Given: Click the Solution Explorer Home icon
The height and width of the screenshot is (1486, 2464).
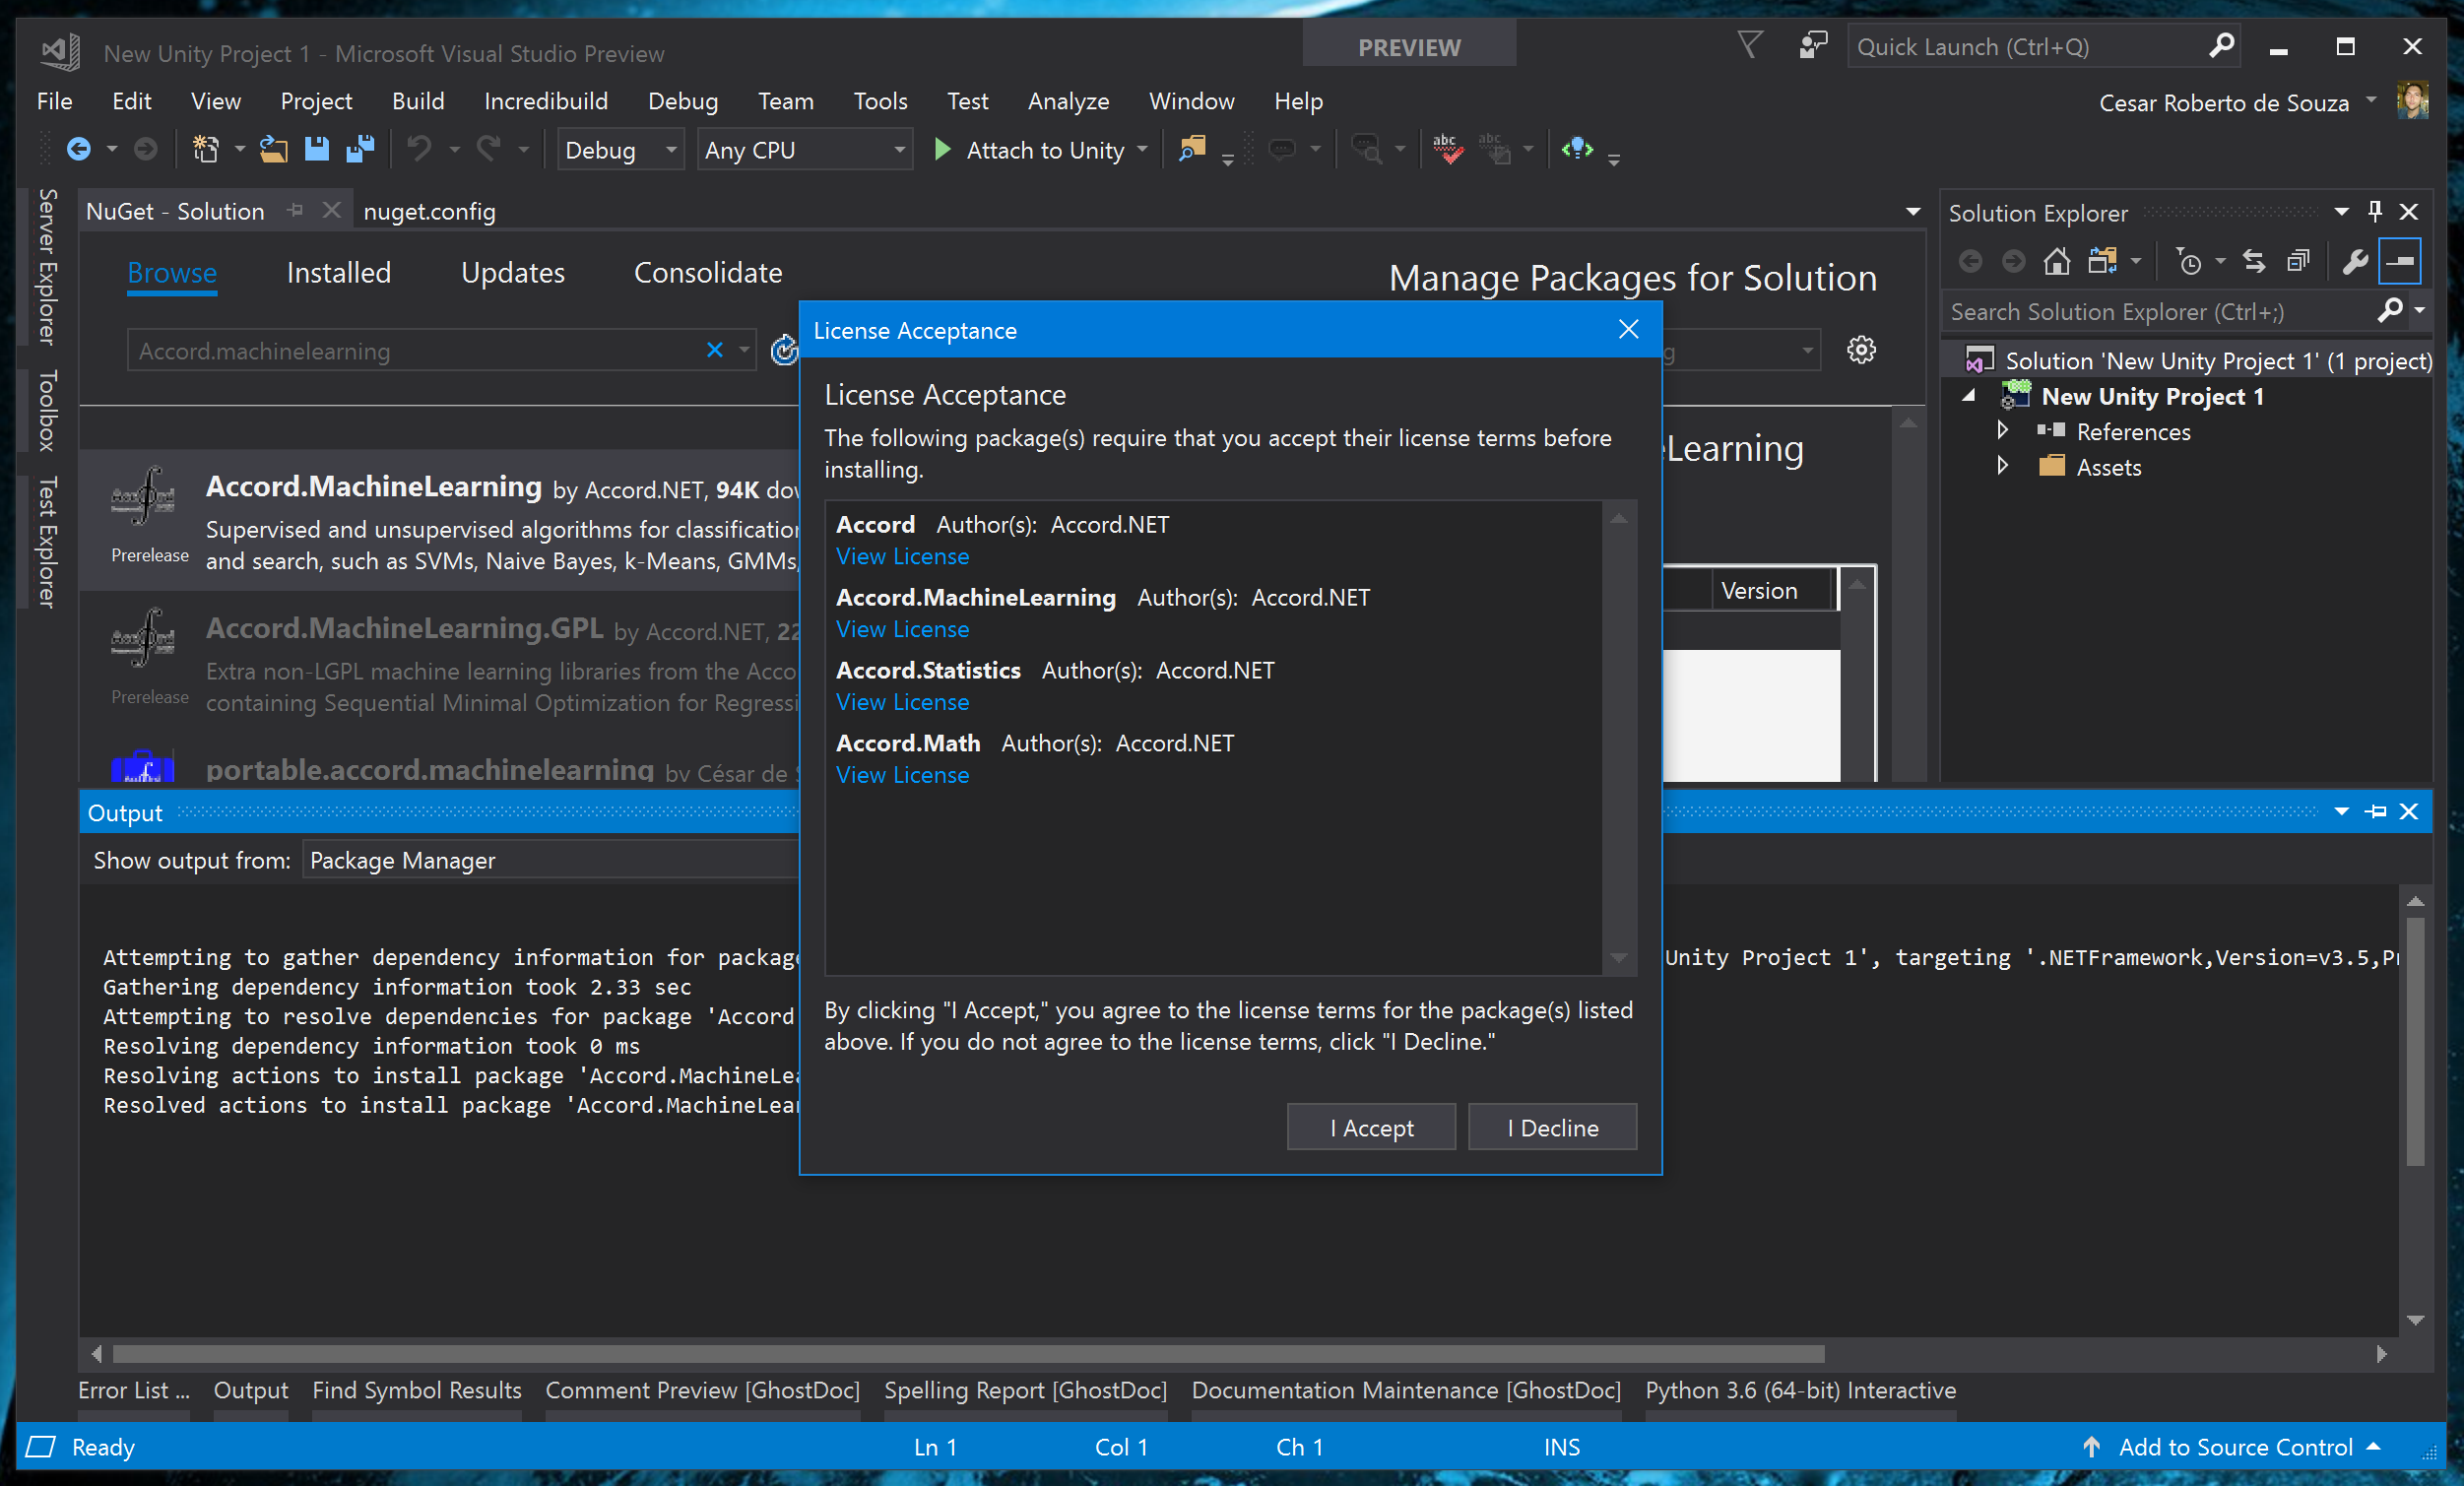Looking at the screenshot, I should click(2057, 262).
